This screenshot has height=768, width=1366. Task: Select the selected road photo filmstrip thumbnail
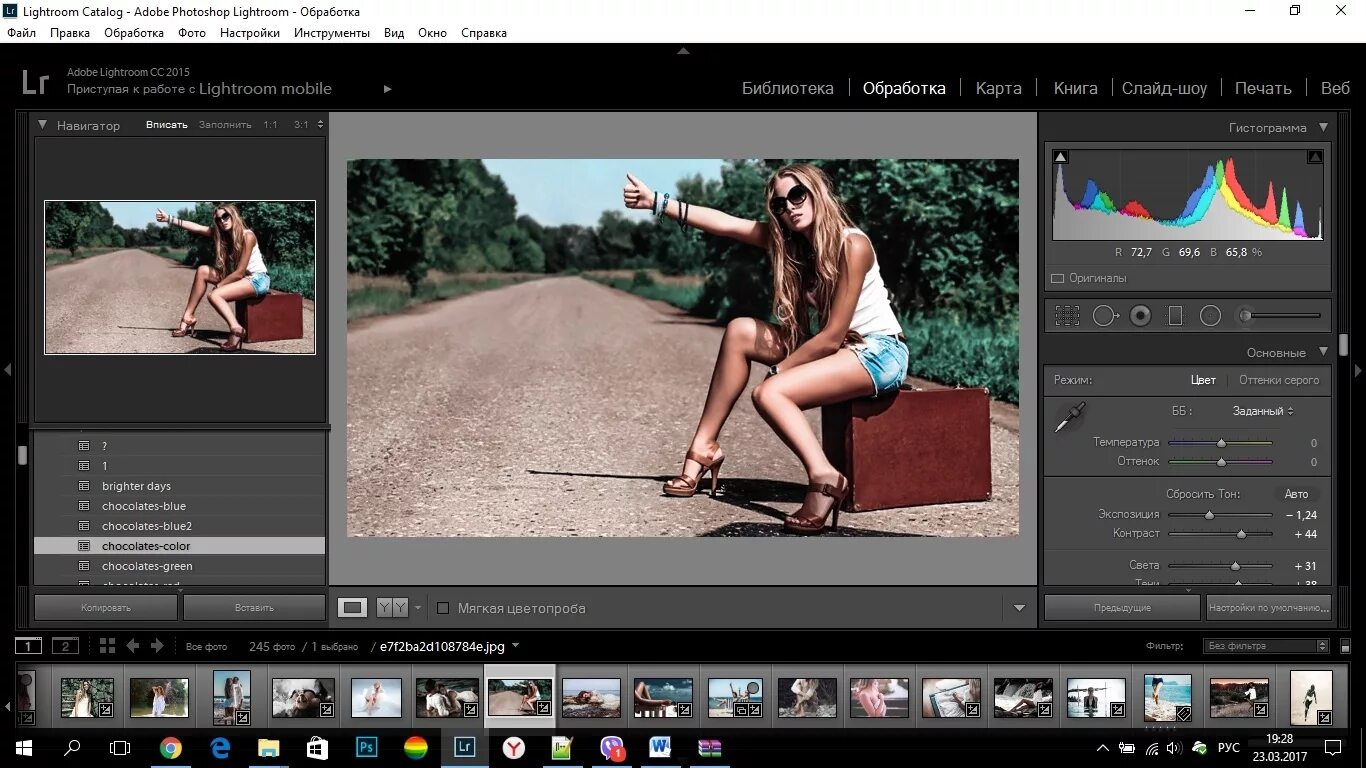[520, 697]
